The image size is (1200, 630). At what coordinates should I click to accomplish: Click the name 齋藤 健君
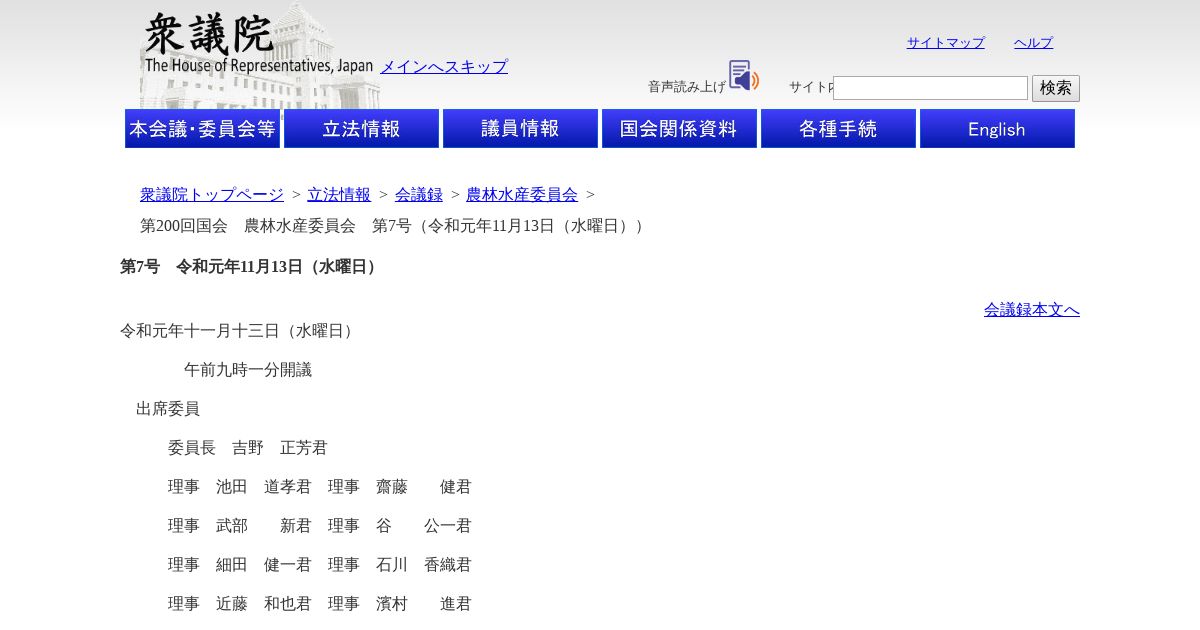point(424,487)
